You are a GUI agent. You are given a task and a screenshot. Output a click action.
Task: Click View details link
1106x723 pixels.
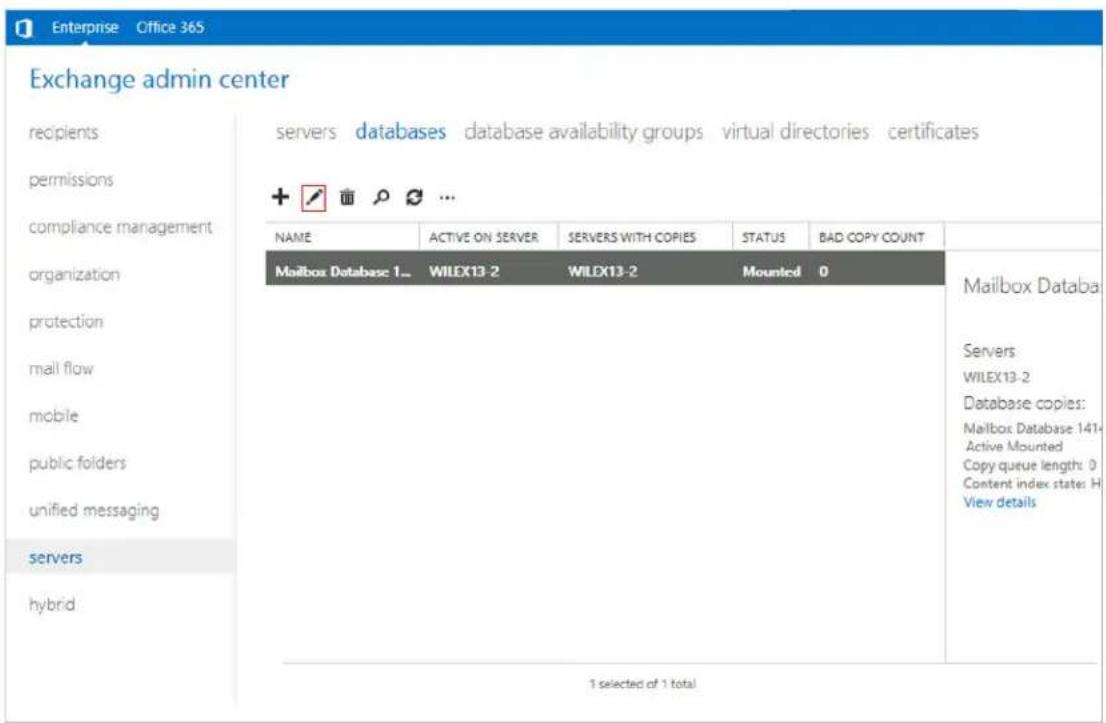pyautogui.click(x=999, y=502)
